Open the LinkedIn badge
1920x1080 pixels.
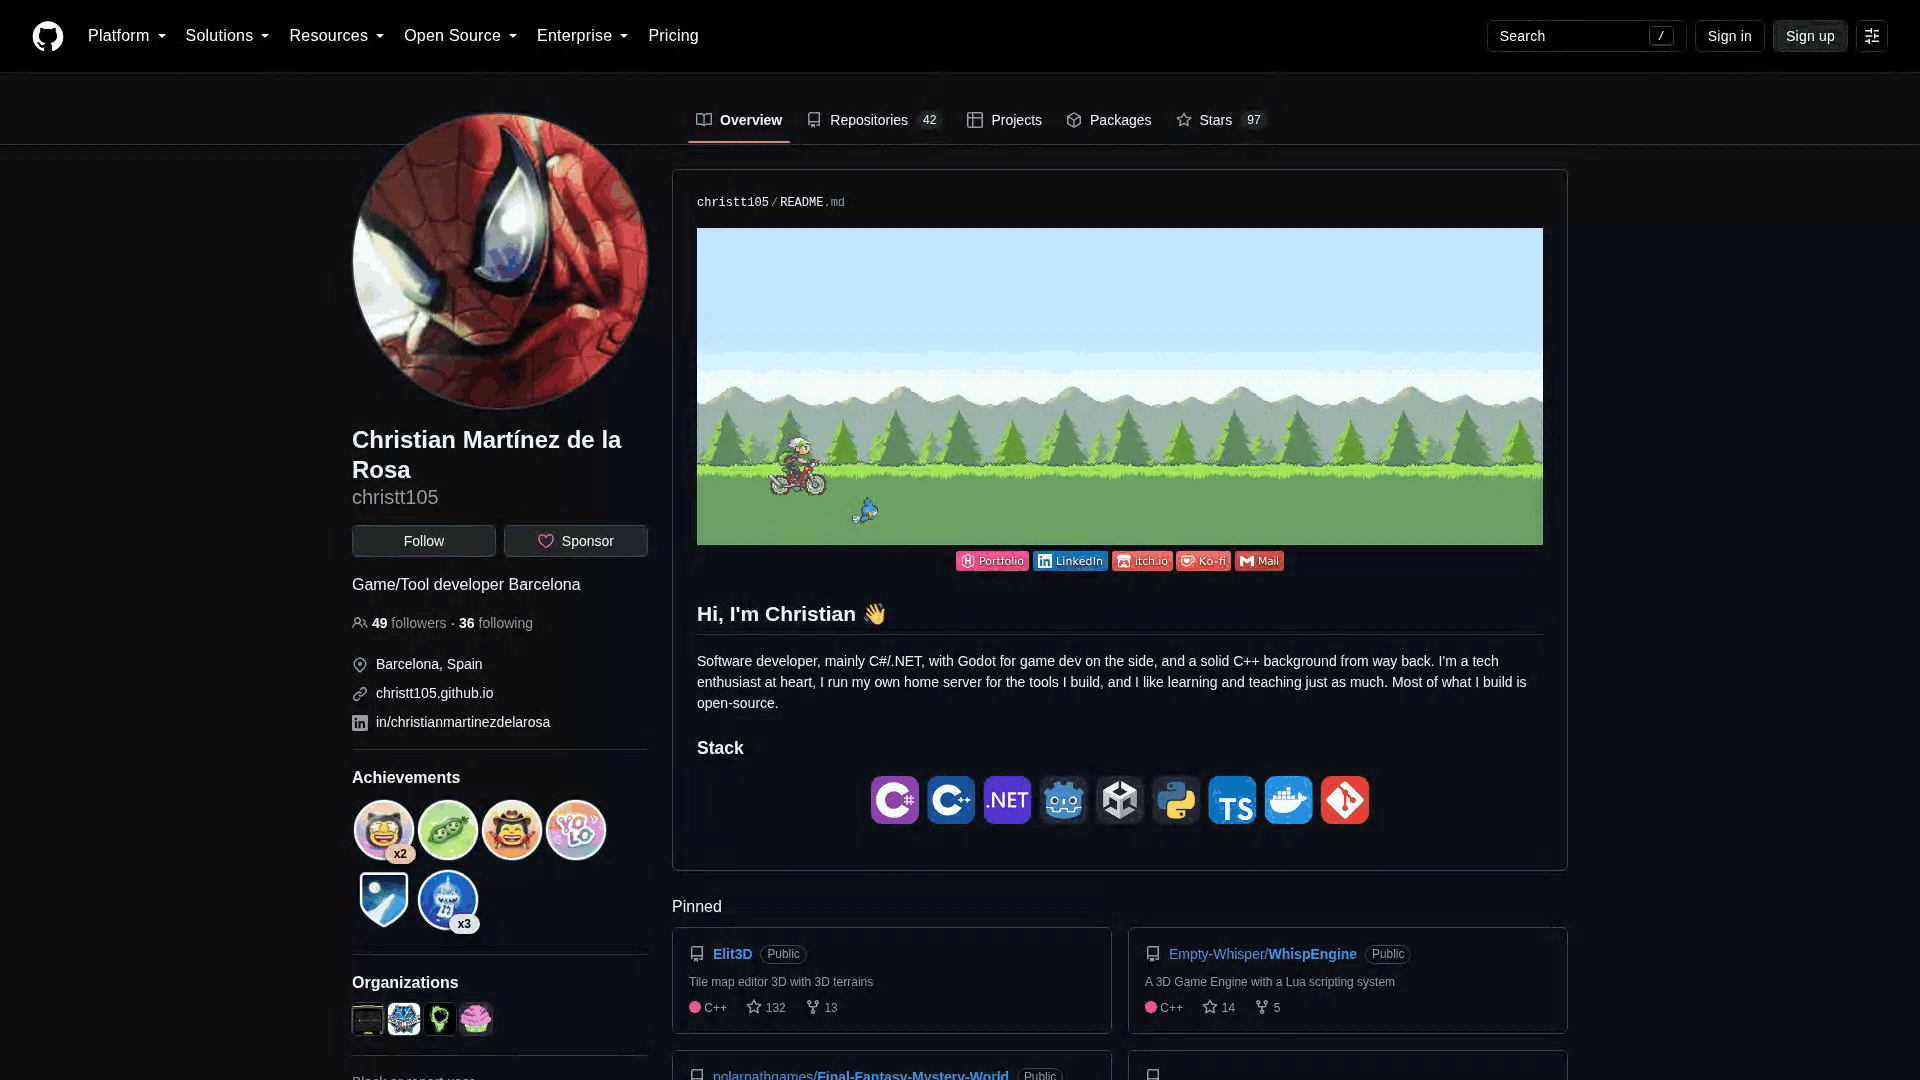click(x=1070, y=561)
